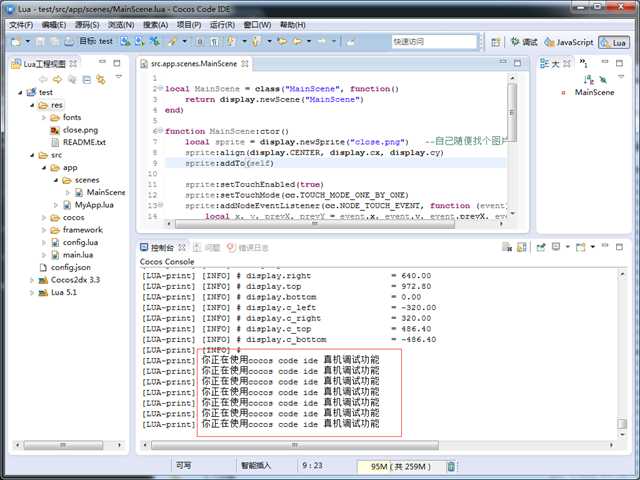This screenshot has height=480, width=640.
Task: Minimize the Lua project view panel
Action: click(x=102, y=62)
